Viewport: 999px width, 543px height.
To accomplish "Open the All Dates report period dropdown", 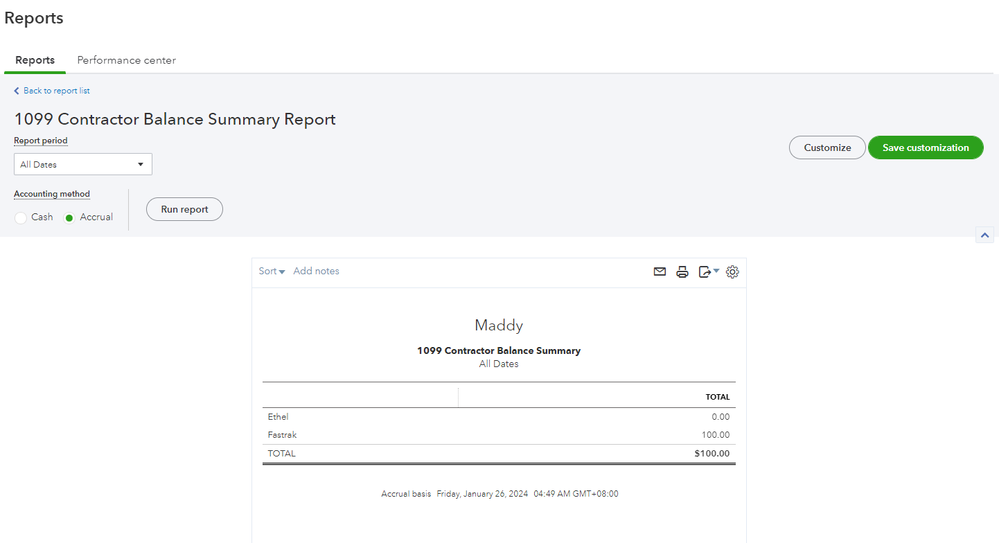I will pos(83,164).
